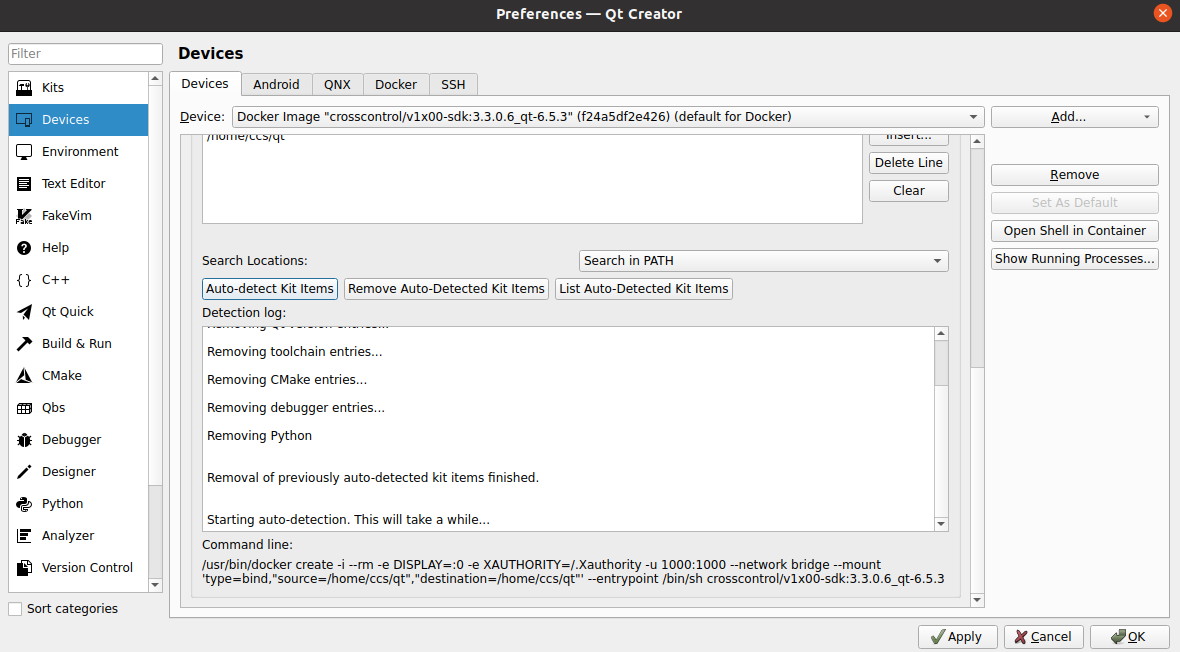Click the Apply button
Viewport: 1180px width, 652px height.
[x=956, y=637]
